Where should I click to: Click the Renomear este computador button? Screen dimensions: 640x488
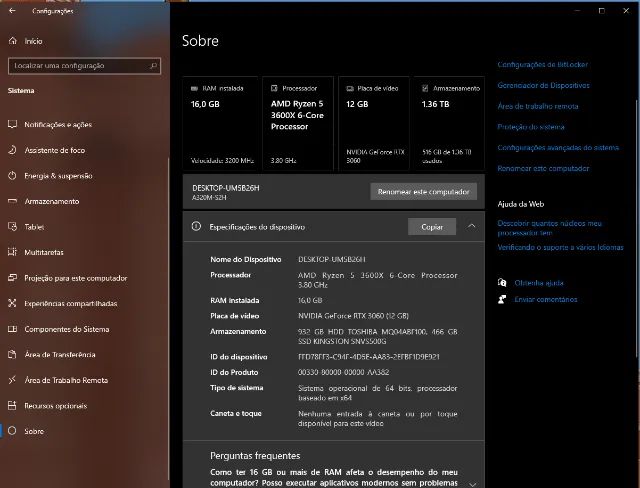coord(423,192)
